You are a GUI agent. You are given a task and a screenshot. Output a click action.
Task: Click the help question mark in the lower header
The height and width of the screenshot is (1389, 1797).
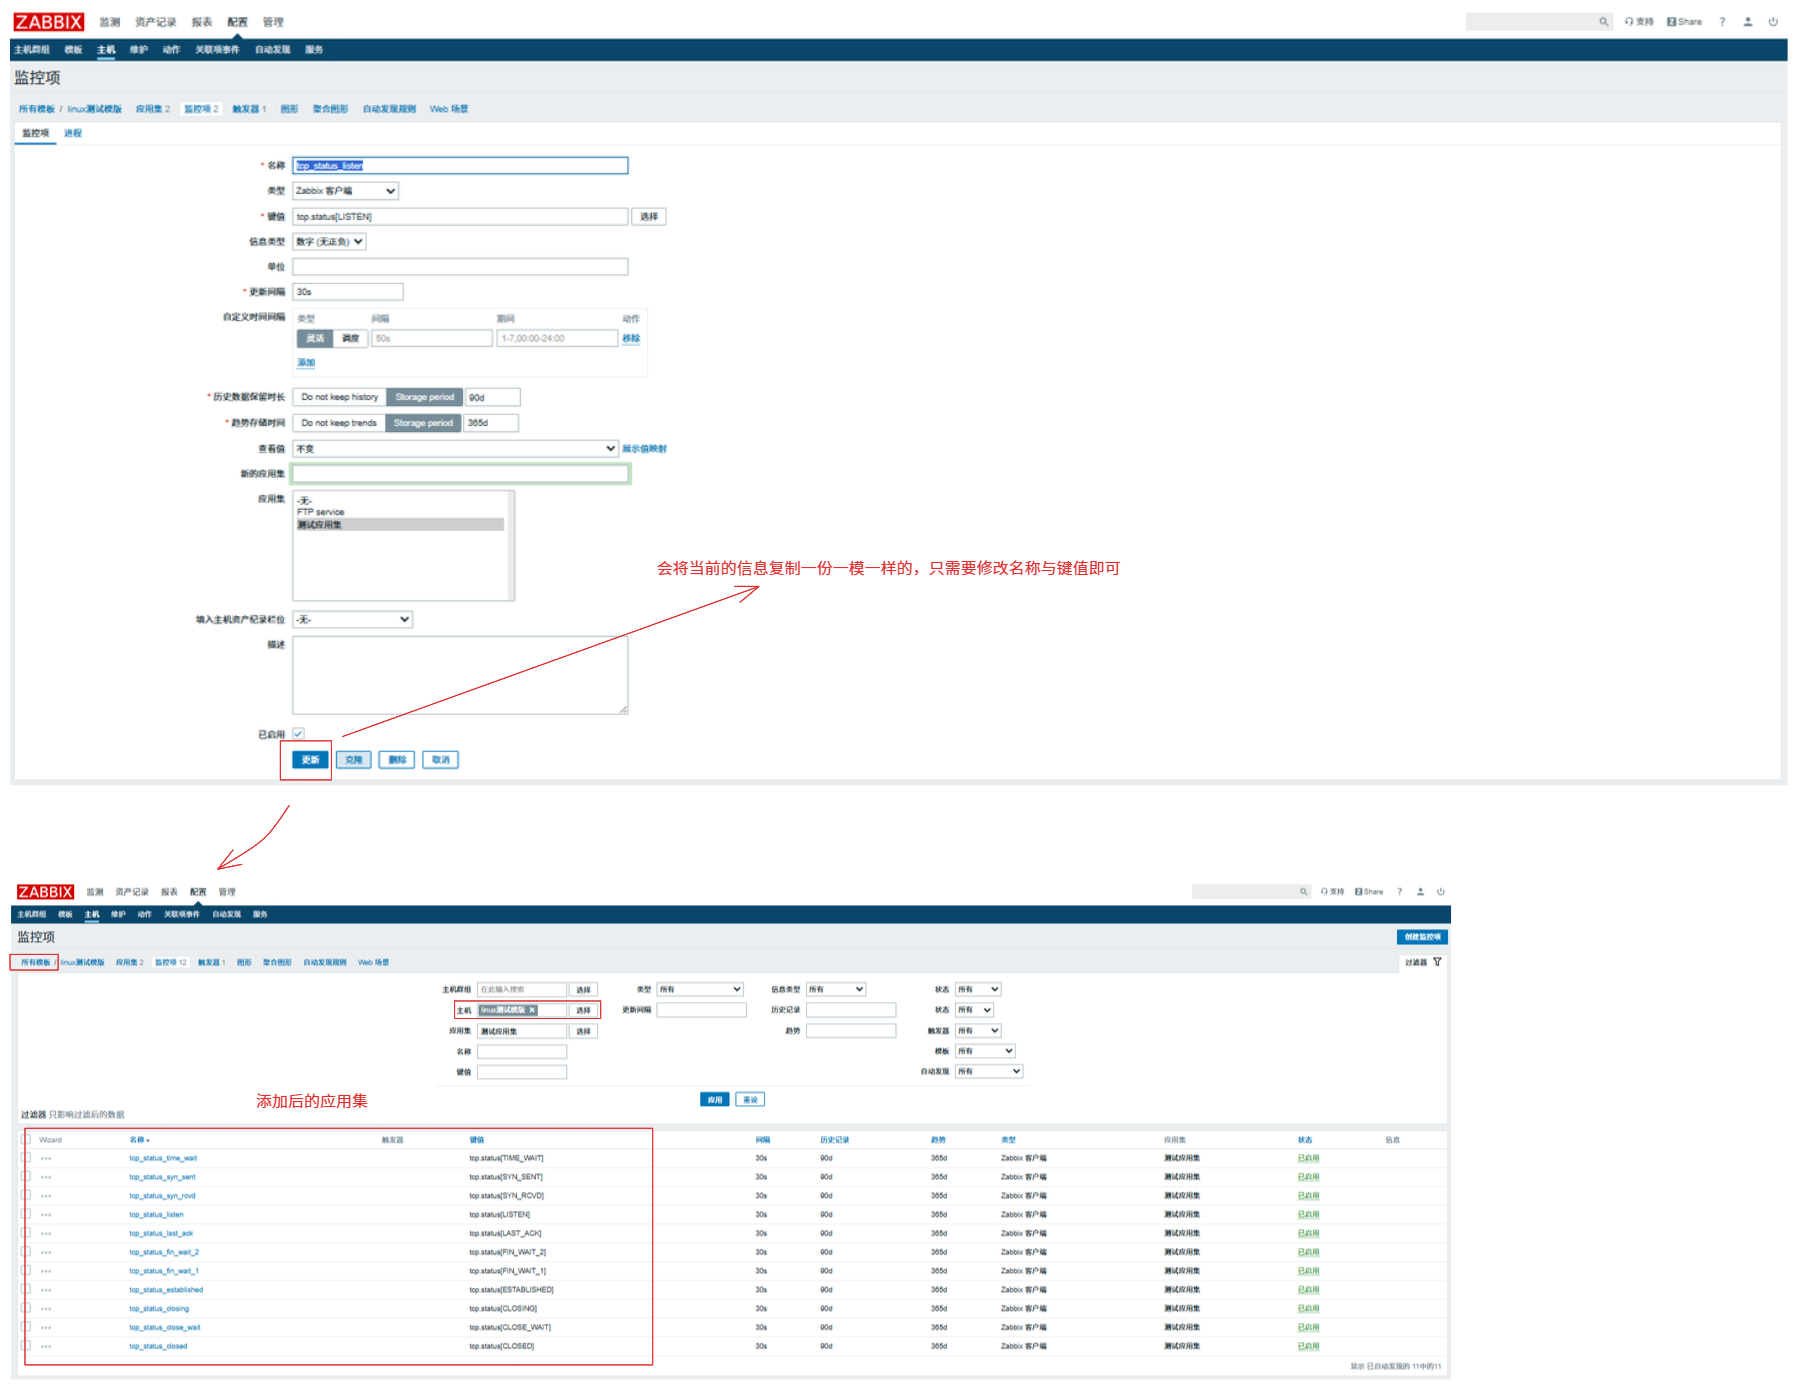[1400, 892]
